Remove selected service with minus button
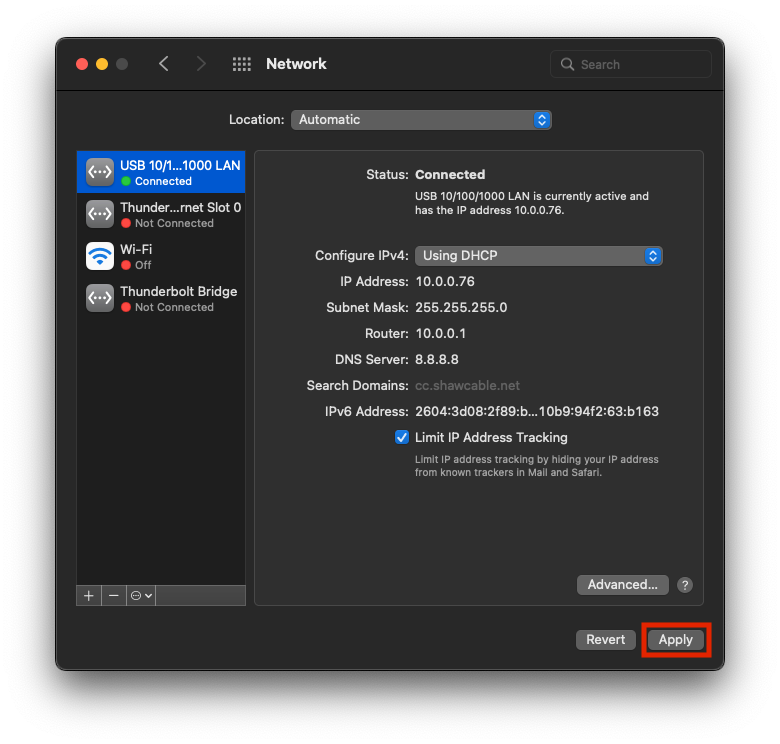The width and height of the screenshot is (780, 744). click(x=114, y=595)
